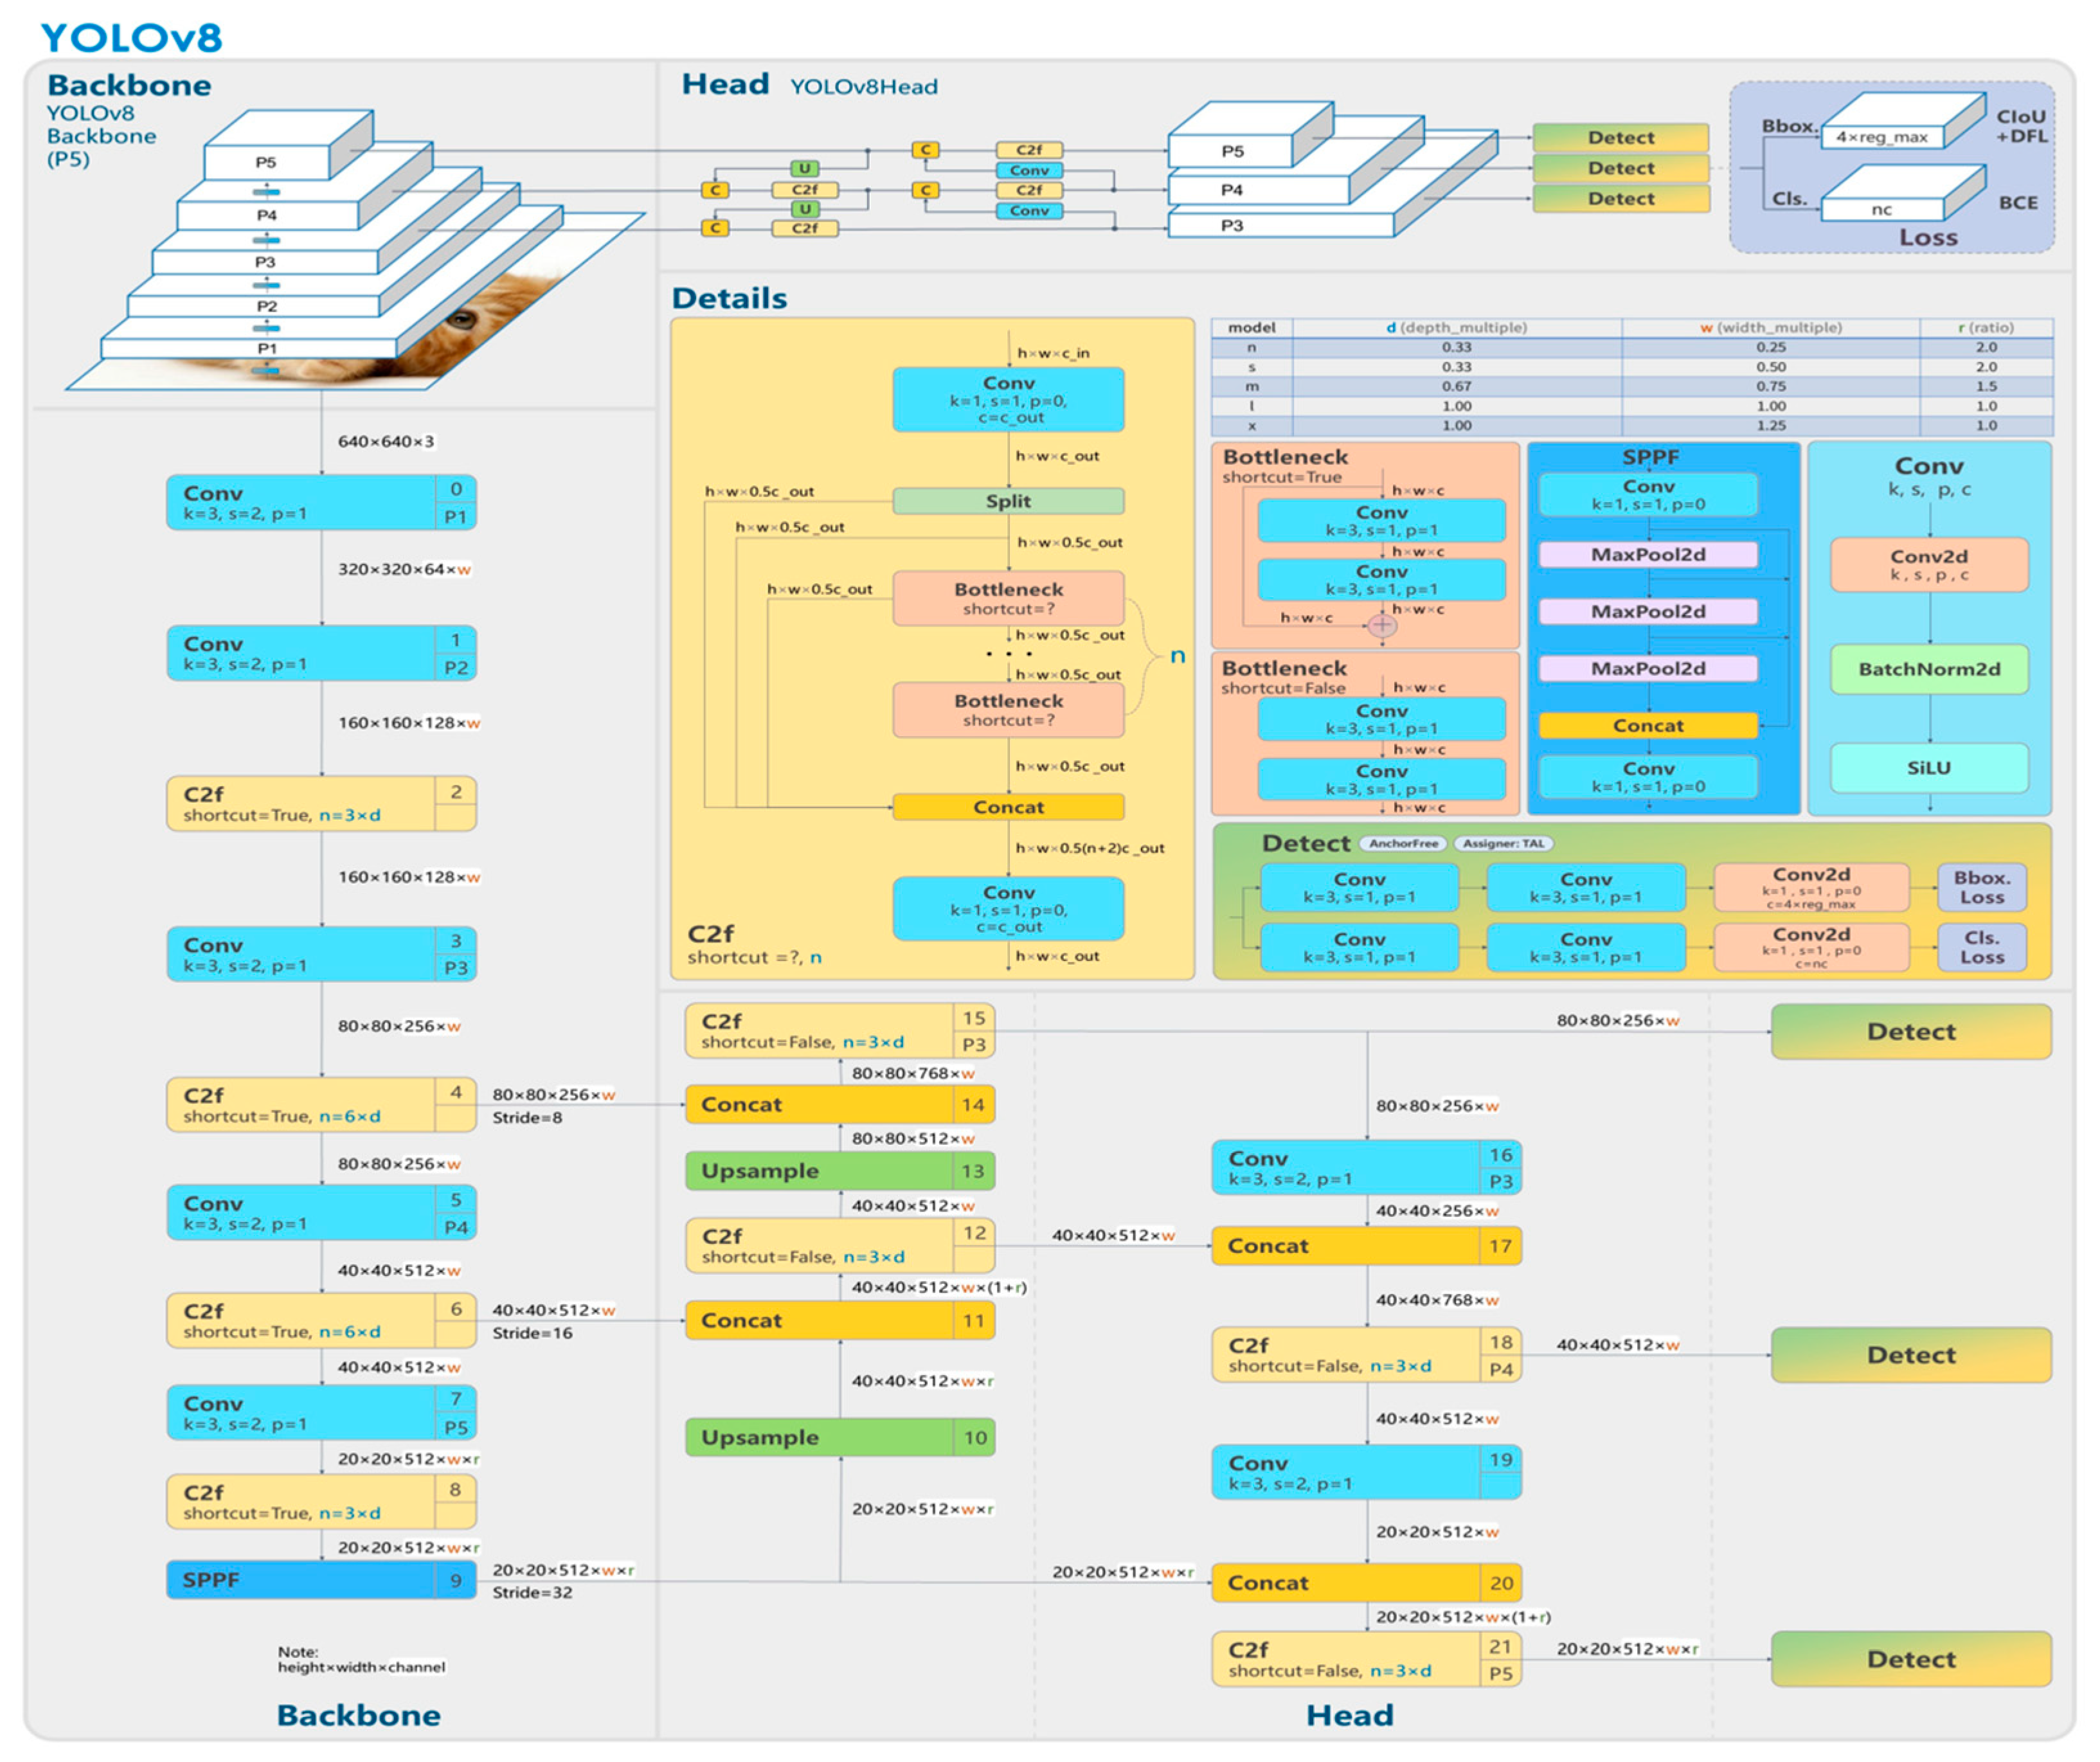Click the Bbox. Loss box in Detect
Image resolution: width=2100 pixels, height=1762 pixels.
click(1981, 888)
